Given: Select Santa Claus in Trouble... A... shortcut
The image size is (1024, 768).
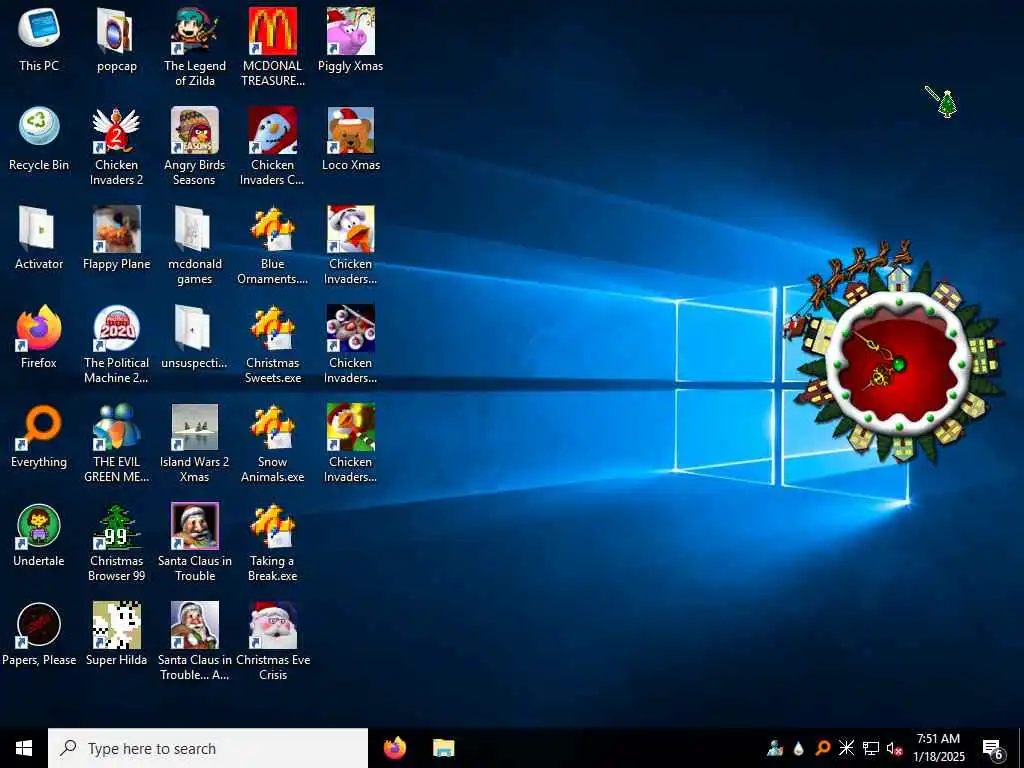Looking at the screenshot, I should [x=195, y=641].
